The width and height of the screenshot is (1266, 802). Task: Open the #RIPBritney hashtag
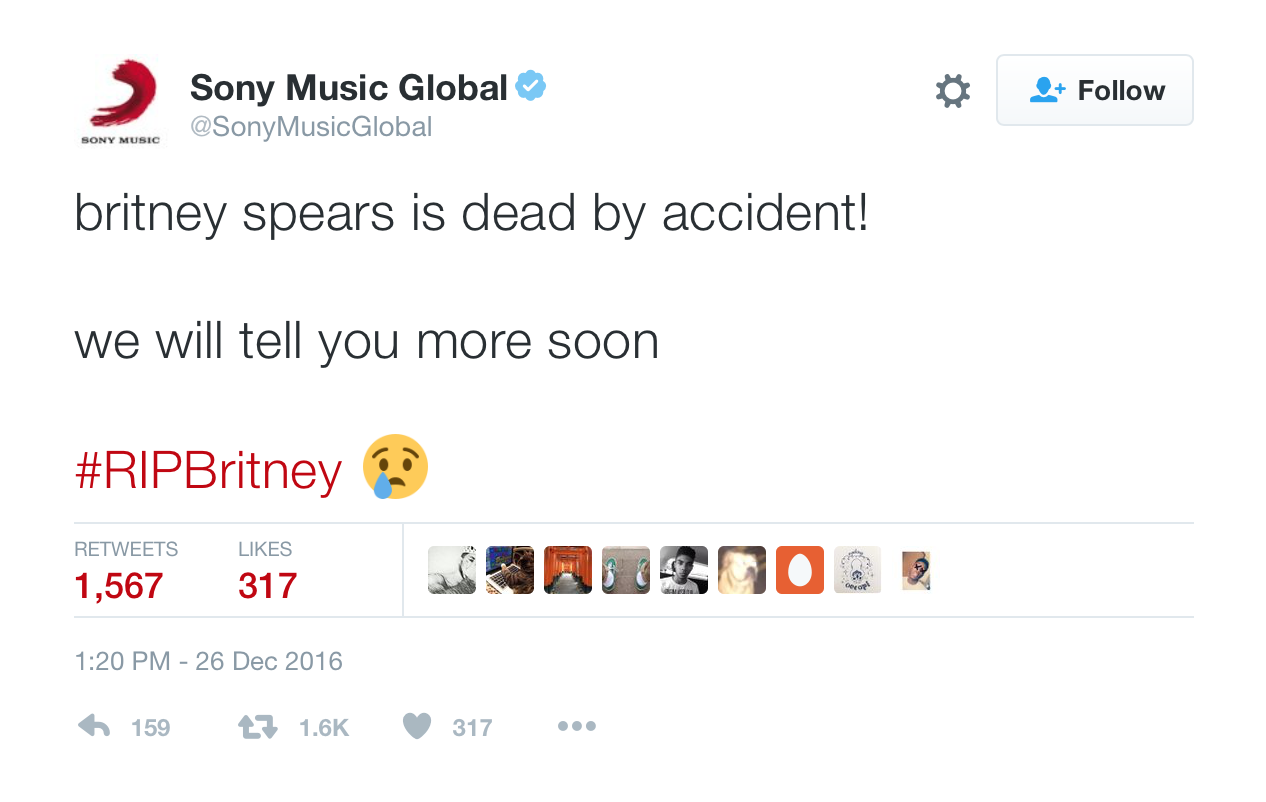[x=208, y=470]
